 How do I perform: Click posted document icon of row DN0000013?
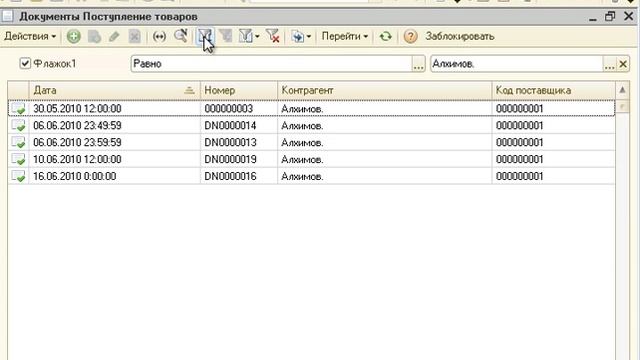pyautogui.click(x=18, y=142)
